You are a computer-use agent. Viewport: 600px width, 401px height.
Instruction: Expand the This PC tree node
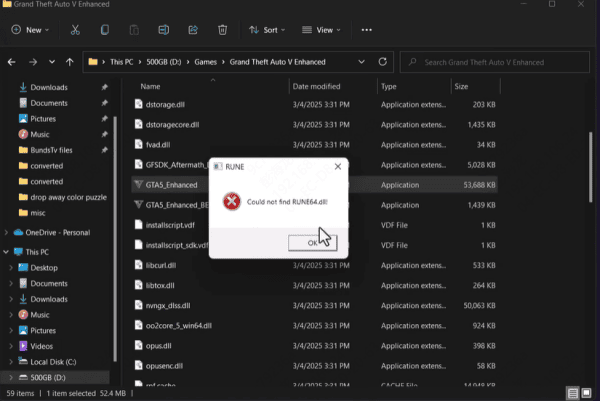(x=8, y=252)
